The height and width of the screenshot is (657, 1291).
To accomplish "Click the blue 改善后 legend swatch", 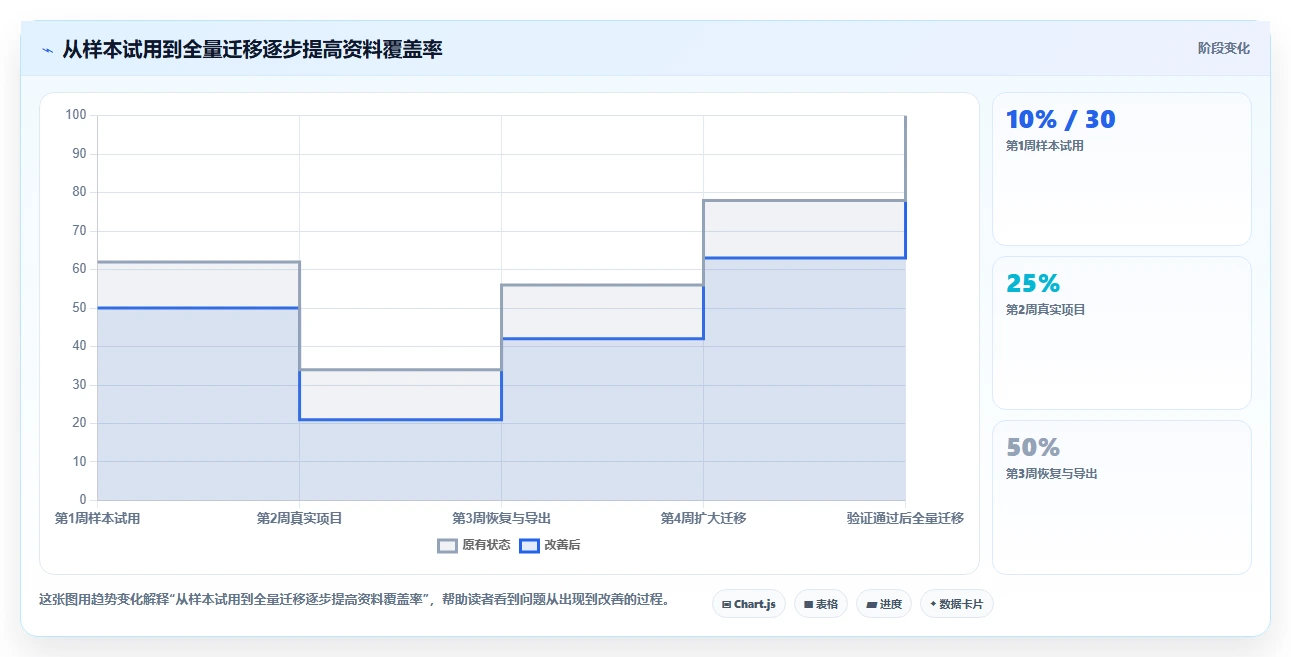I will [x=530, y=545].
